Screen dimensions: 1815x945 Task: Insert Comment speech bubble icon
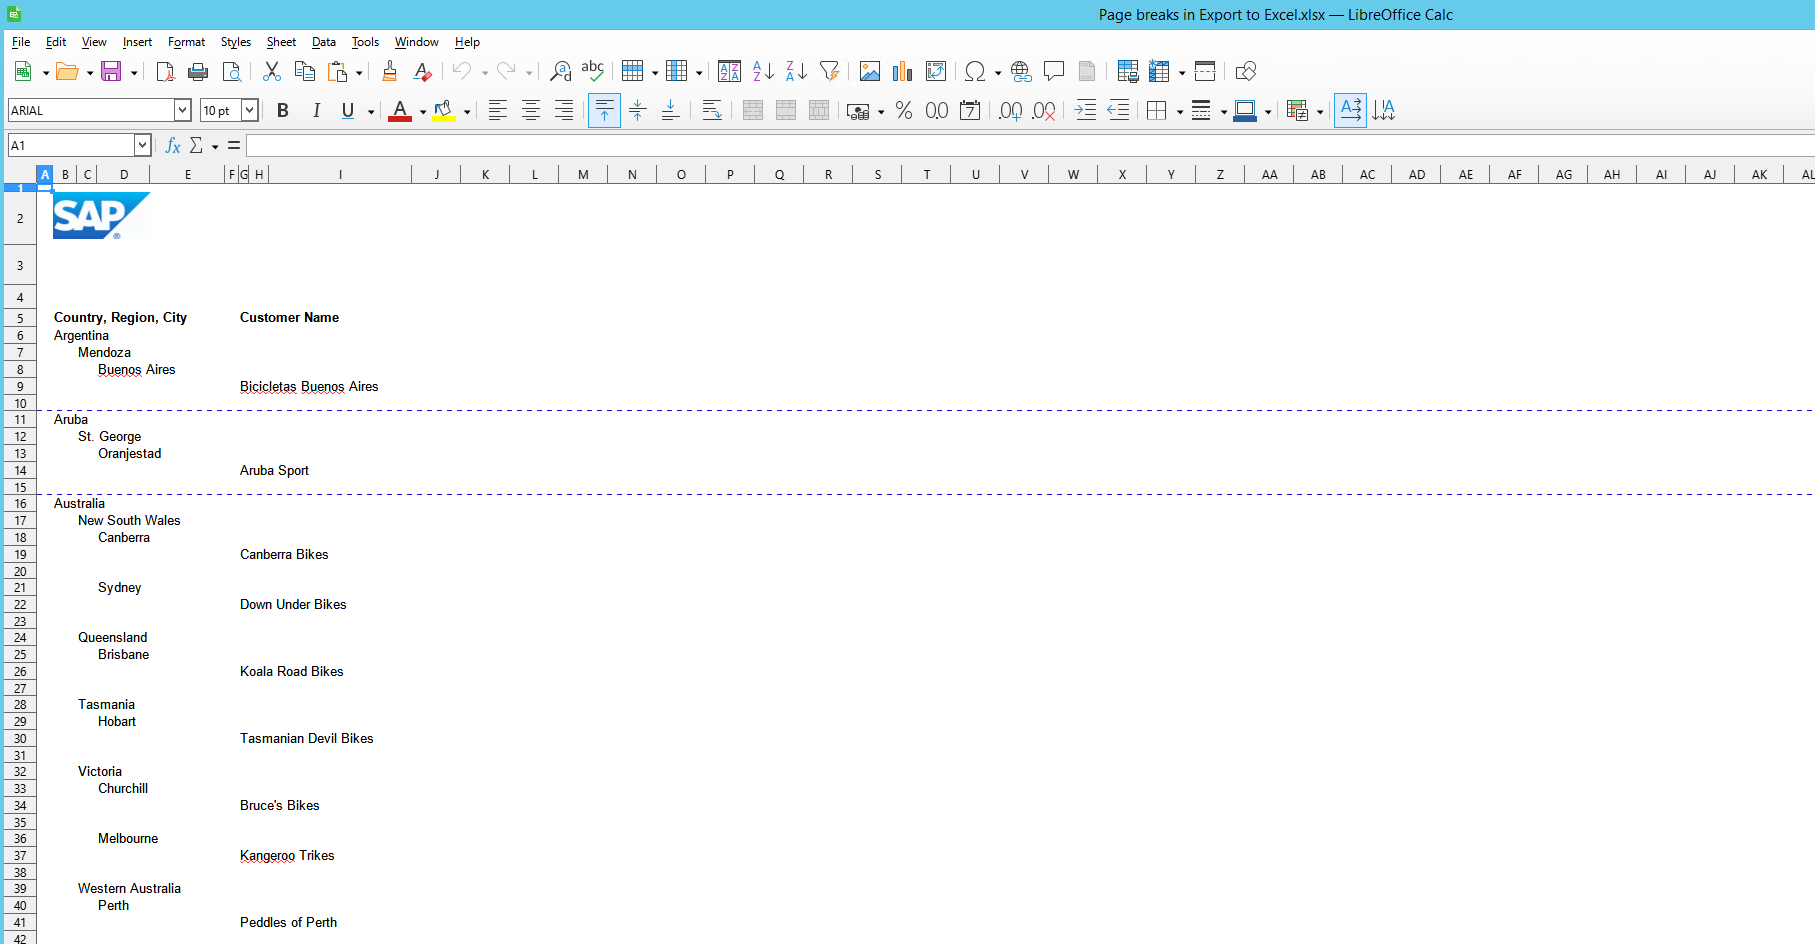(x=1054, y=71)
